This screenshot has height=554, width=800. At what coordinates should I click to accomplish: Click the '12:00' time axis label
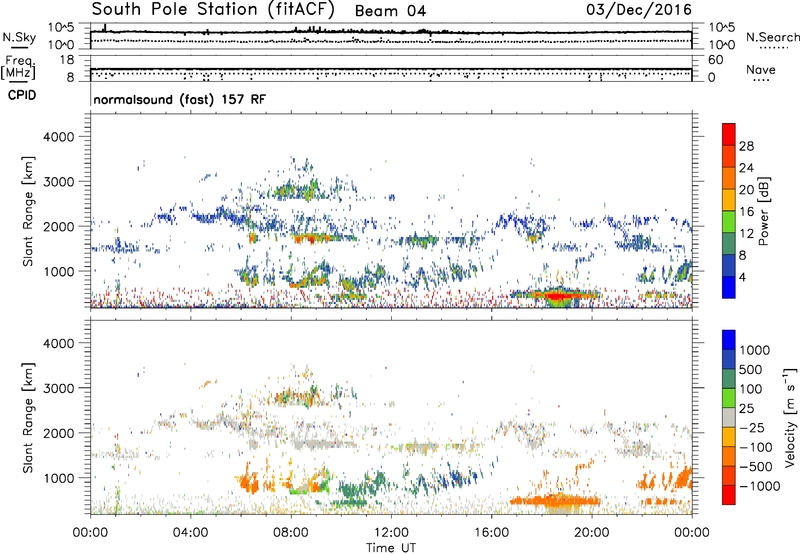[391, 533]
